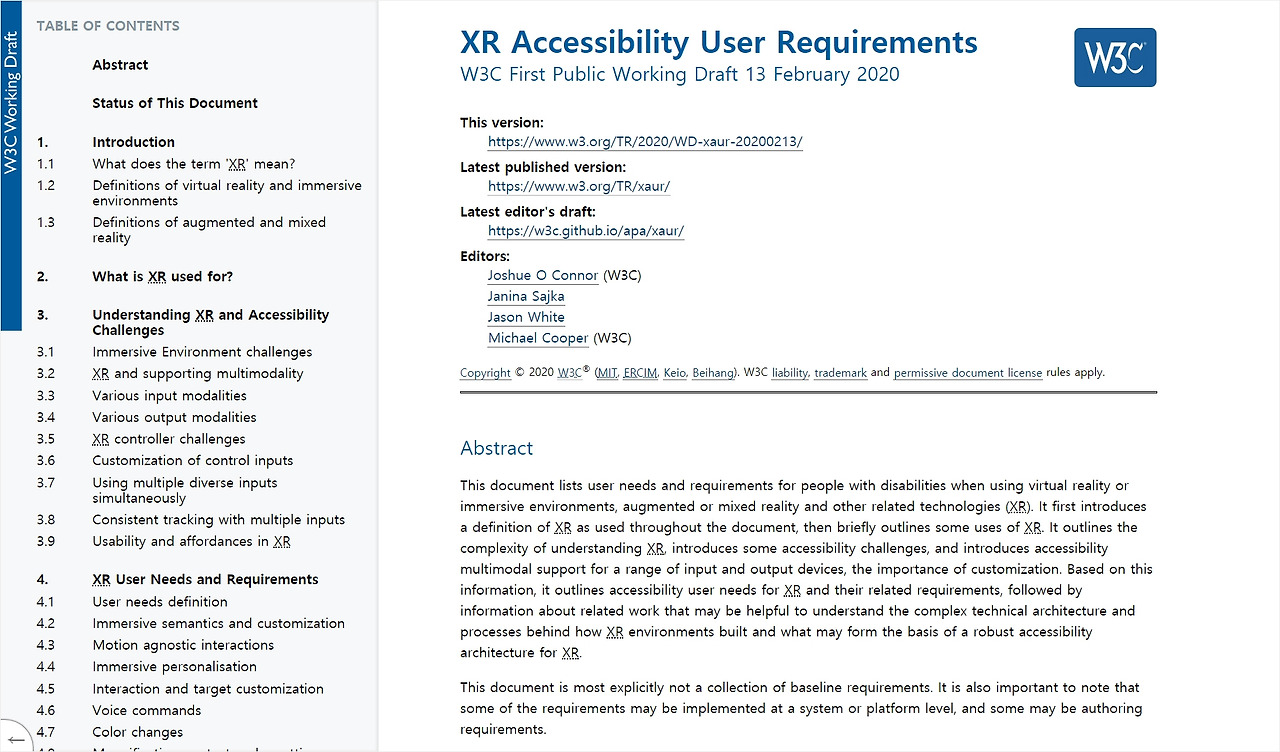The image size is (1280, 752).
Task: Click the W3C logo image
Action: [x=1114, y=57]
